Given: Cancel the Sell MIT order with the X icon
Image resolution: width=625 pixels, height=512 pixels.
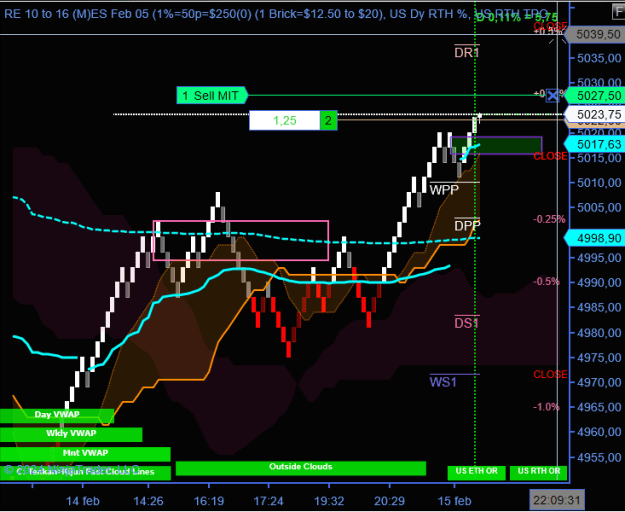Looking at the screenshot, I should (x=552, y=96).
